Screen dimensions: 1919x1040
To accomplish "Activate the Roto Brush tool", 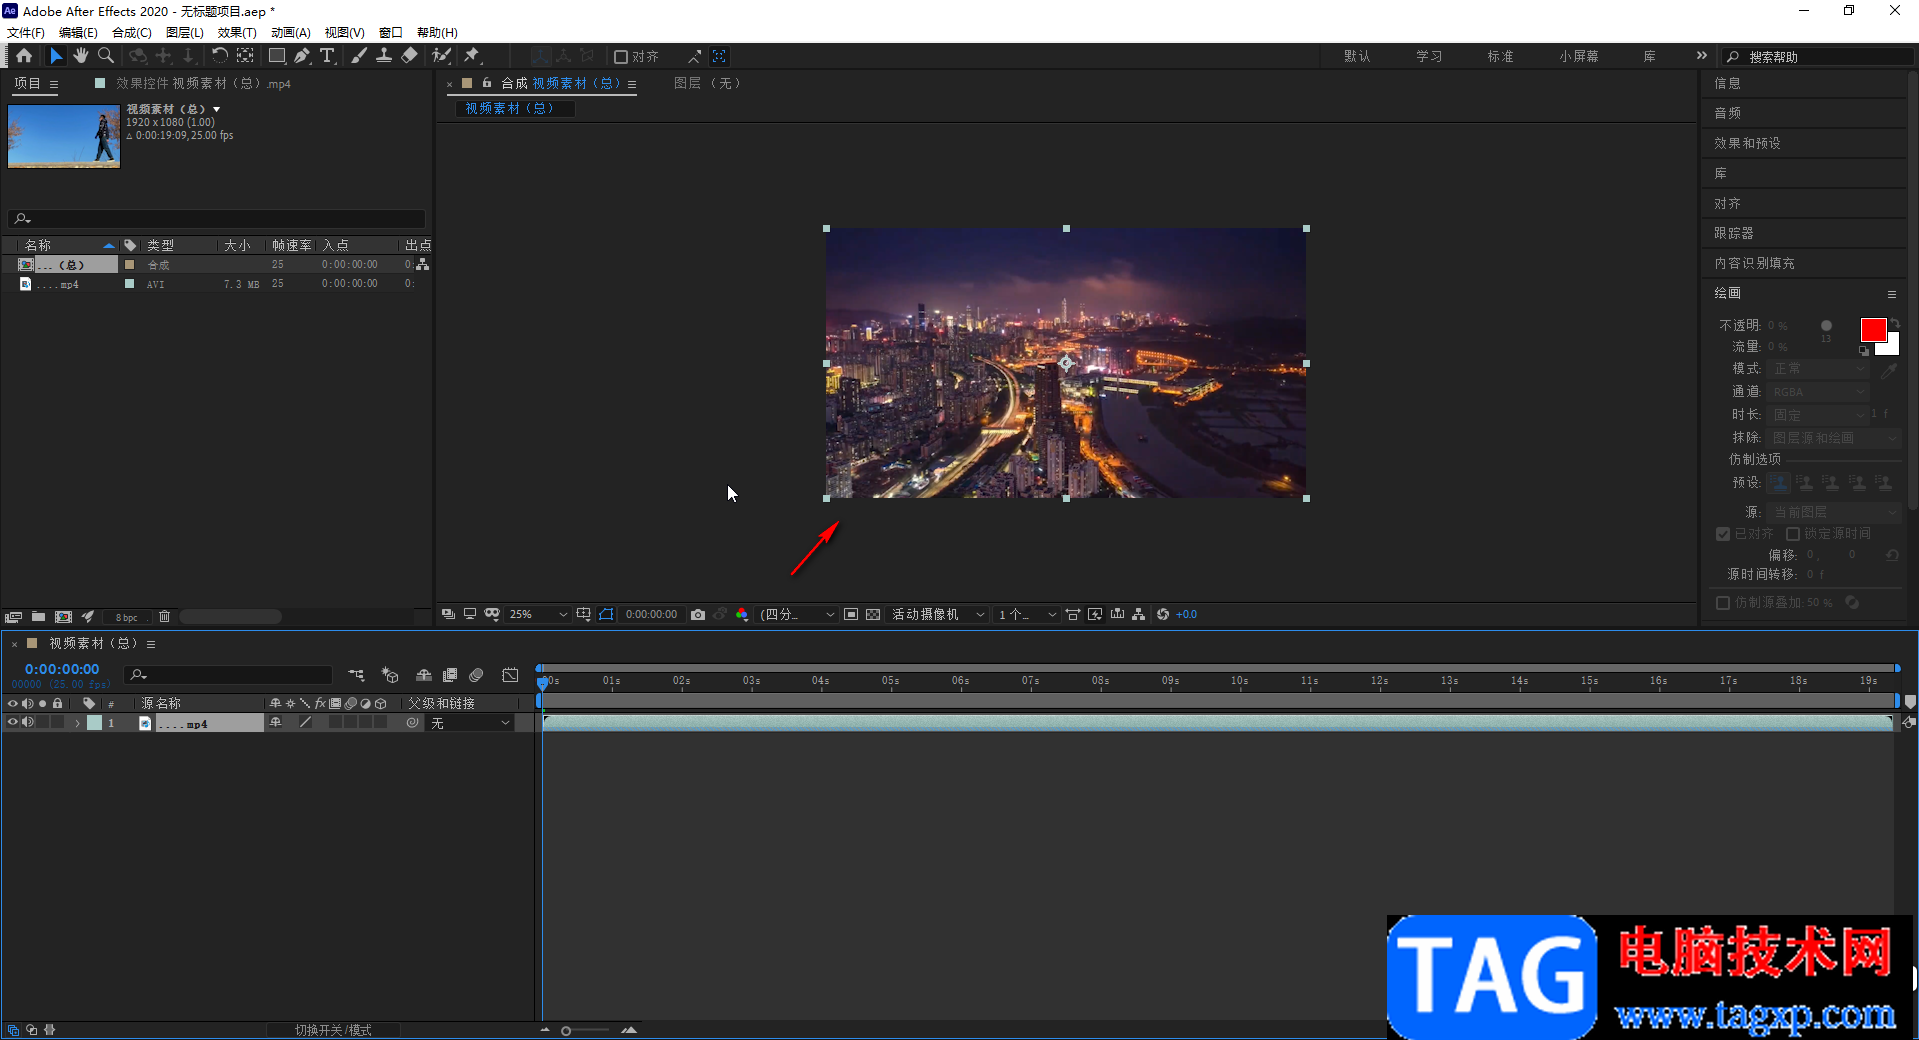I will [441, 56].
